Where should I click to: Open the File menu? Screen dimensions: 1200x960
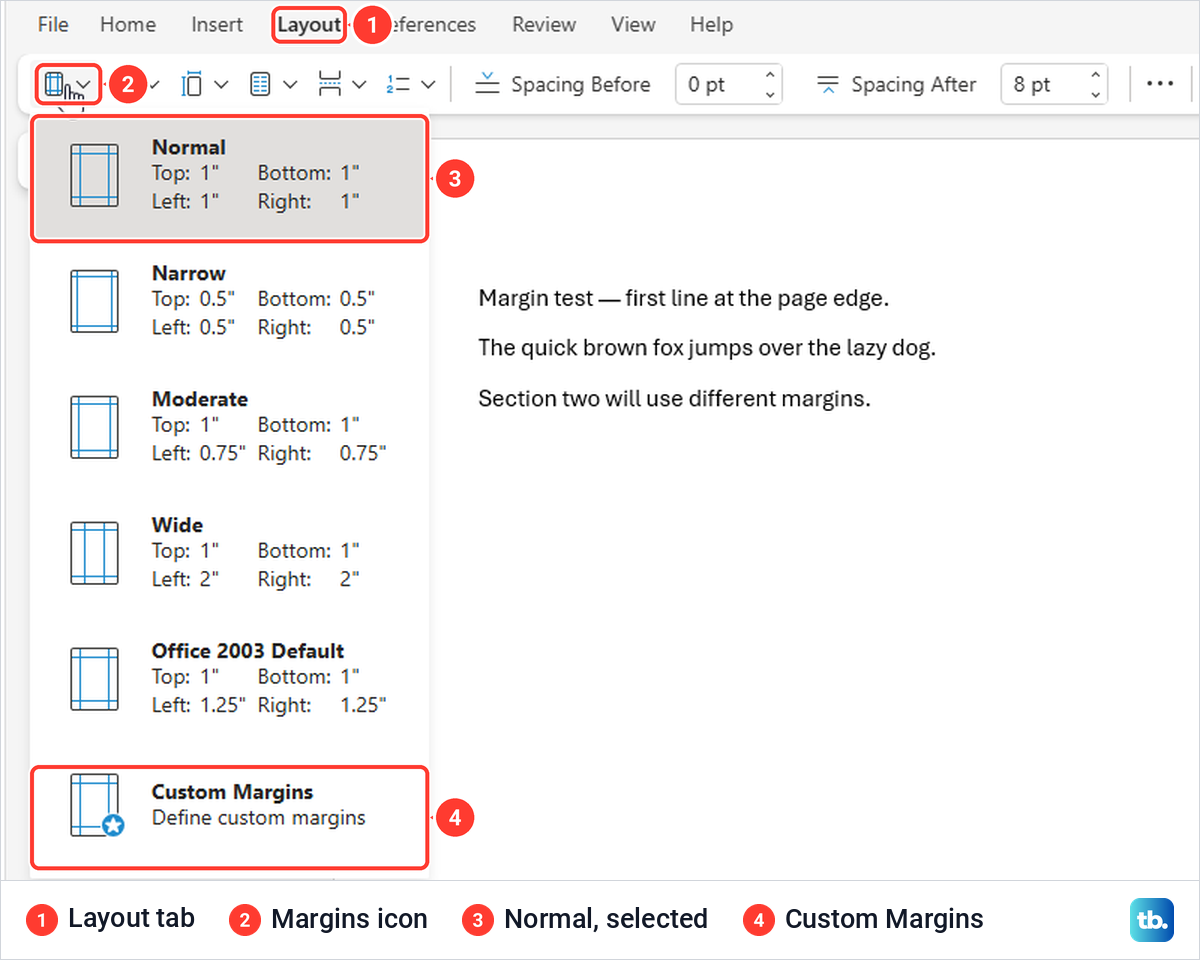coord(53,24)
